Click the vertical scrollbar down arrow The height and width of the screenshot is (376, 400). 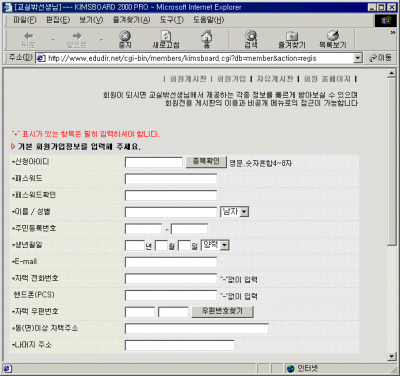[x=392, y=356]
